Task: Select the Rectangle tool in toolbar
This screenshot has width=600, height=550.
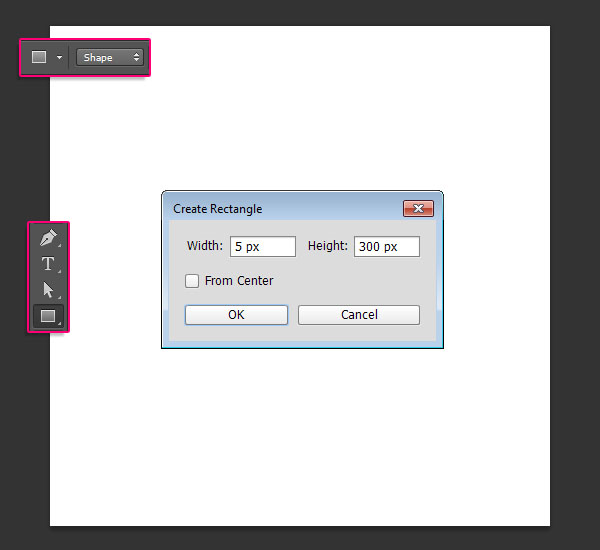Action: [x=48, y=316]
